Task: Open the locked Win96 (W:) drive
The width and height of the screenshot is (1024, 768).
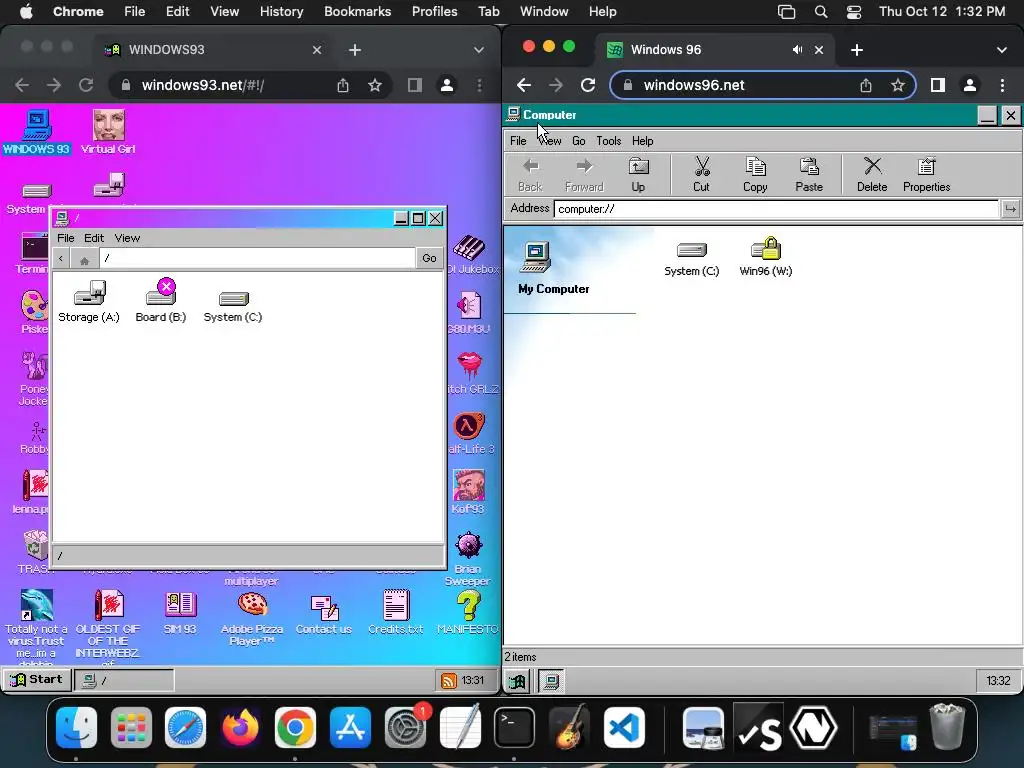Action: [765, 257]
